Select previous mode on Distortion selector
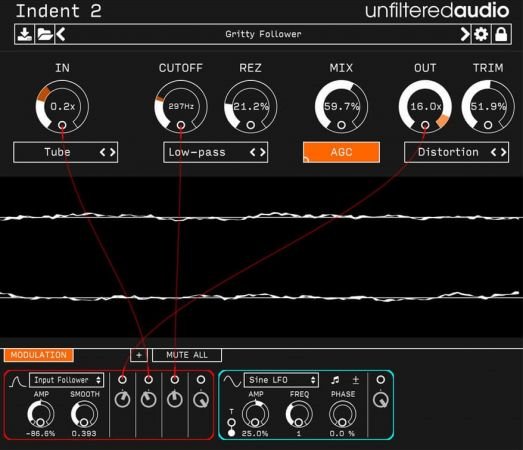This screenshot has width=523, height=450. point(494,152)
